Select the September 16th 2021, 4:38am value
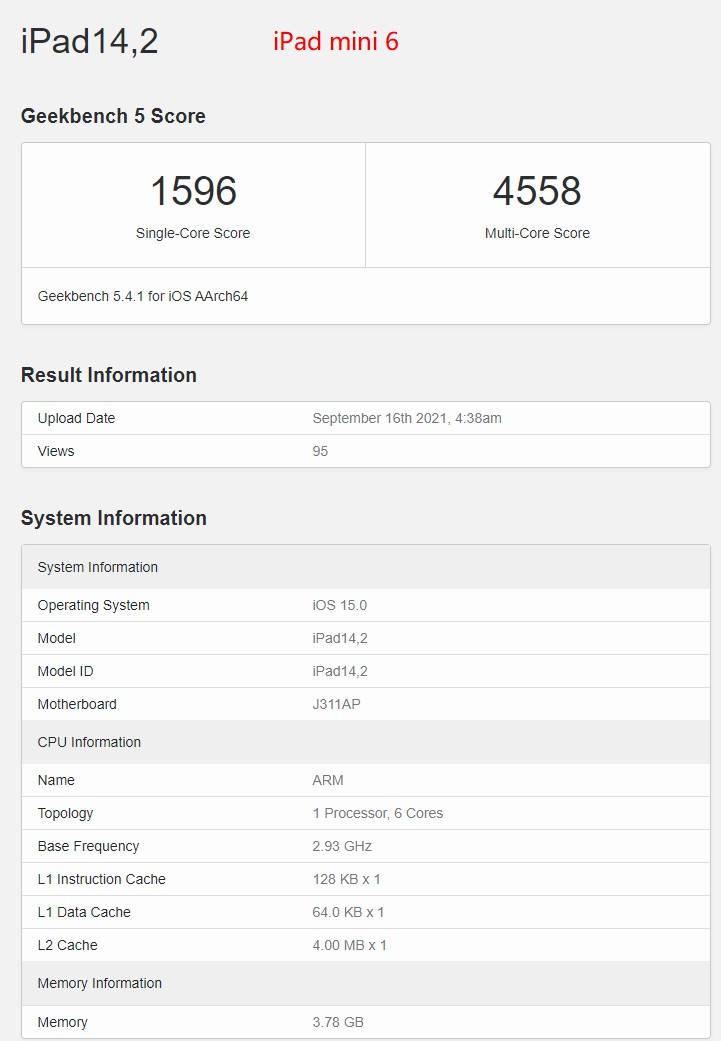Viewport: 721px width, 1041px height. pos(407,418)
